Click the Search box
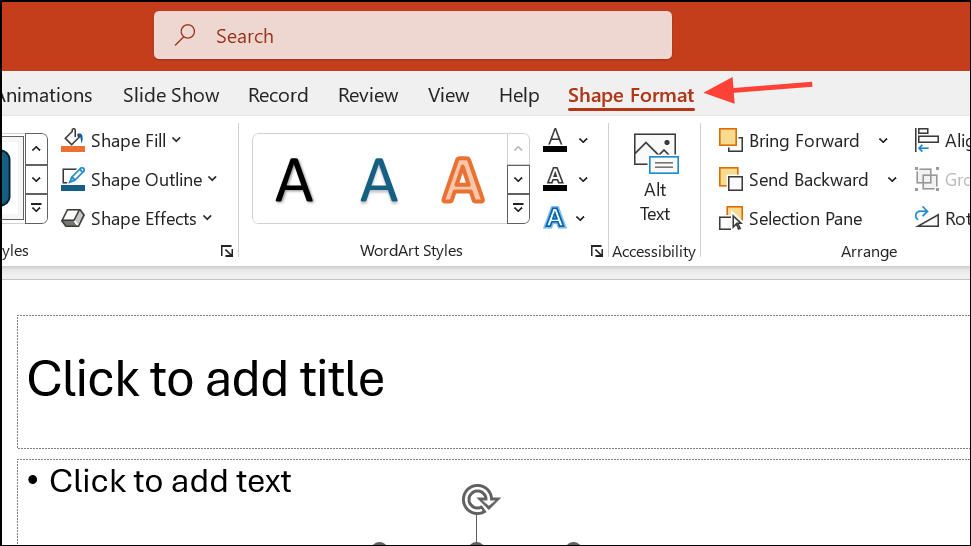Screen dimensions: 971x546 pyautogui.click(x=412, y=36)
